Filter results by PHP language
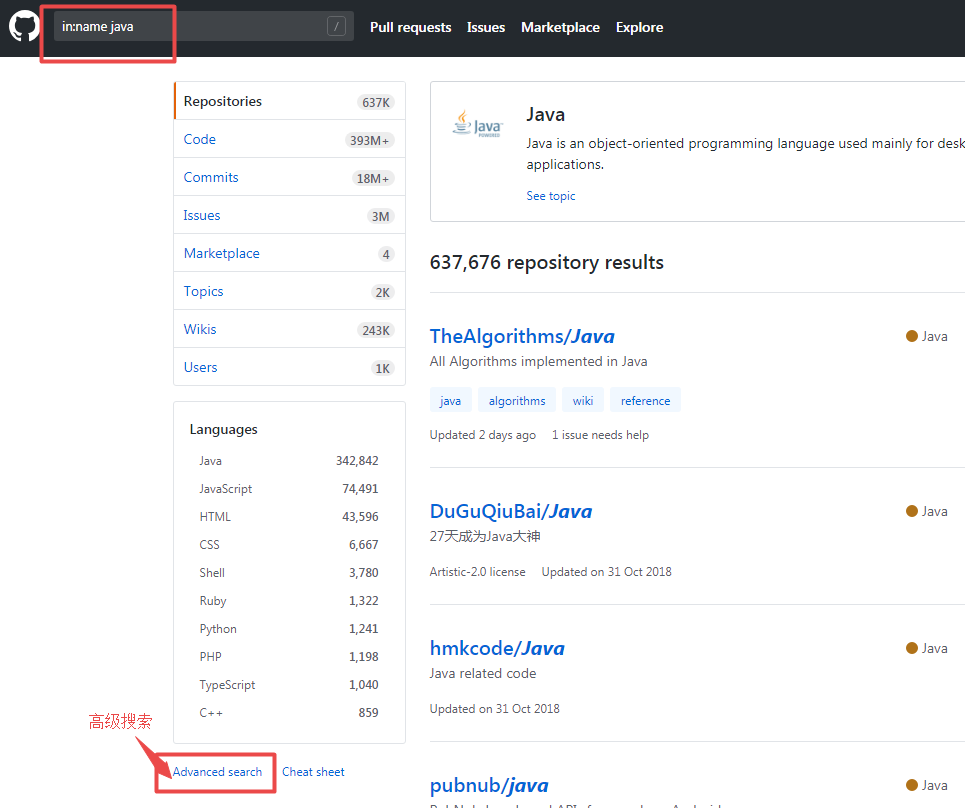Image resolution: width=965 pixels, height=808 pixels. coord(289,657)
